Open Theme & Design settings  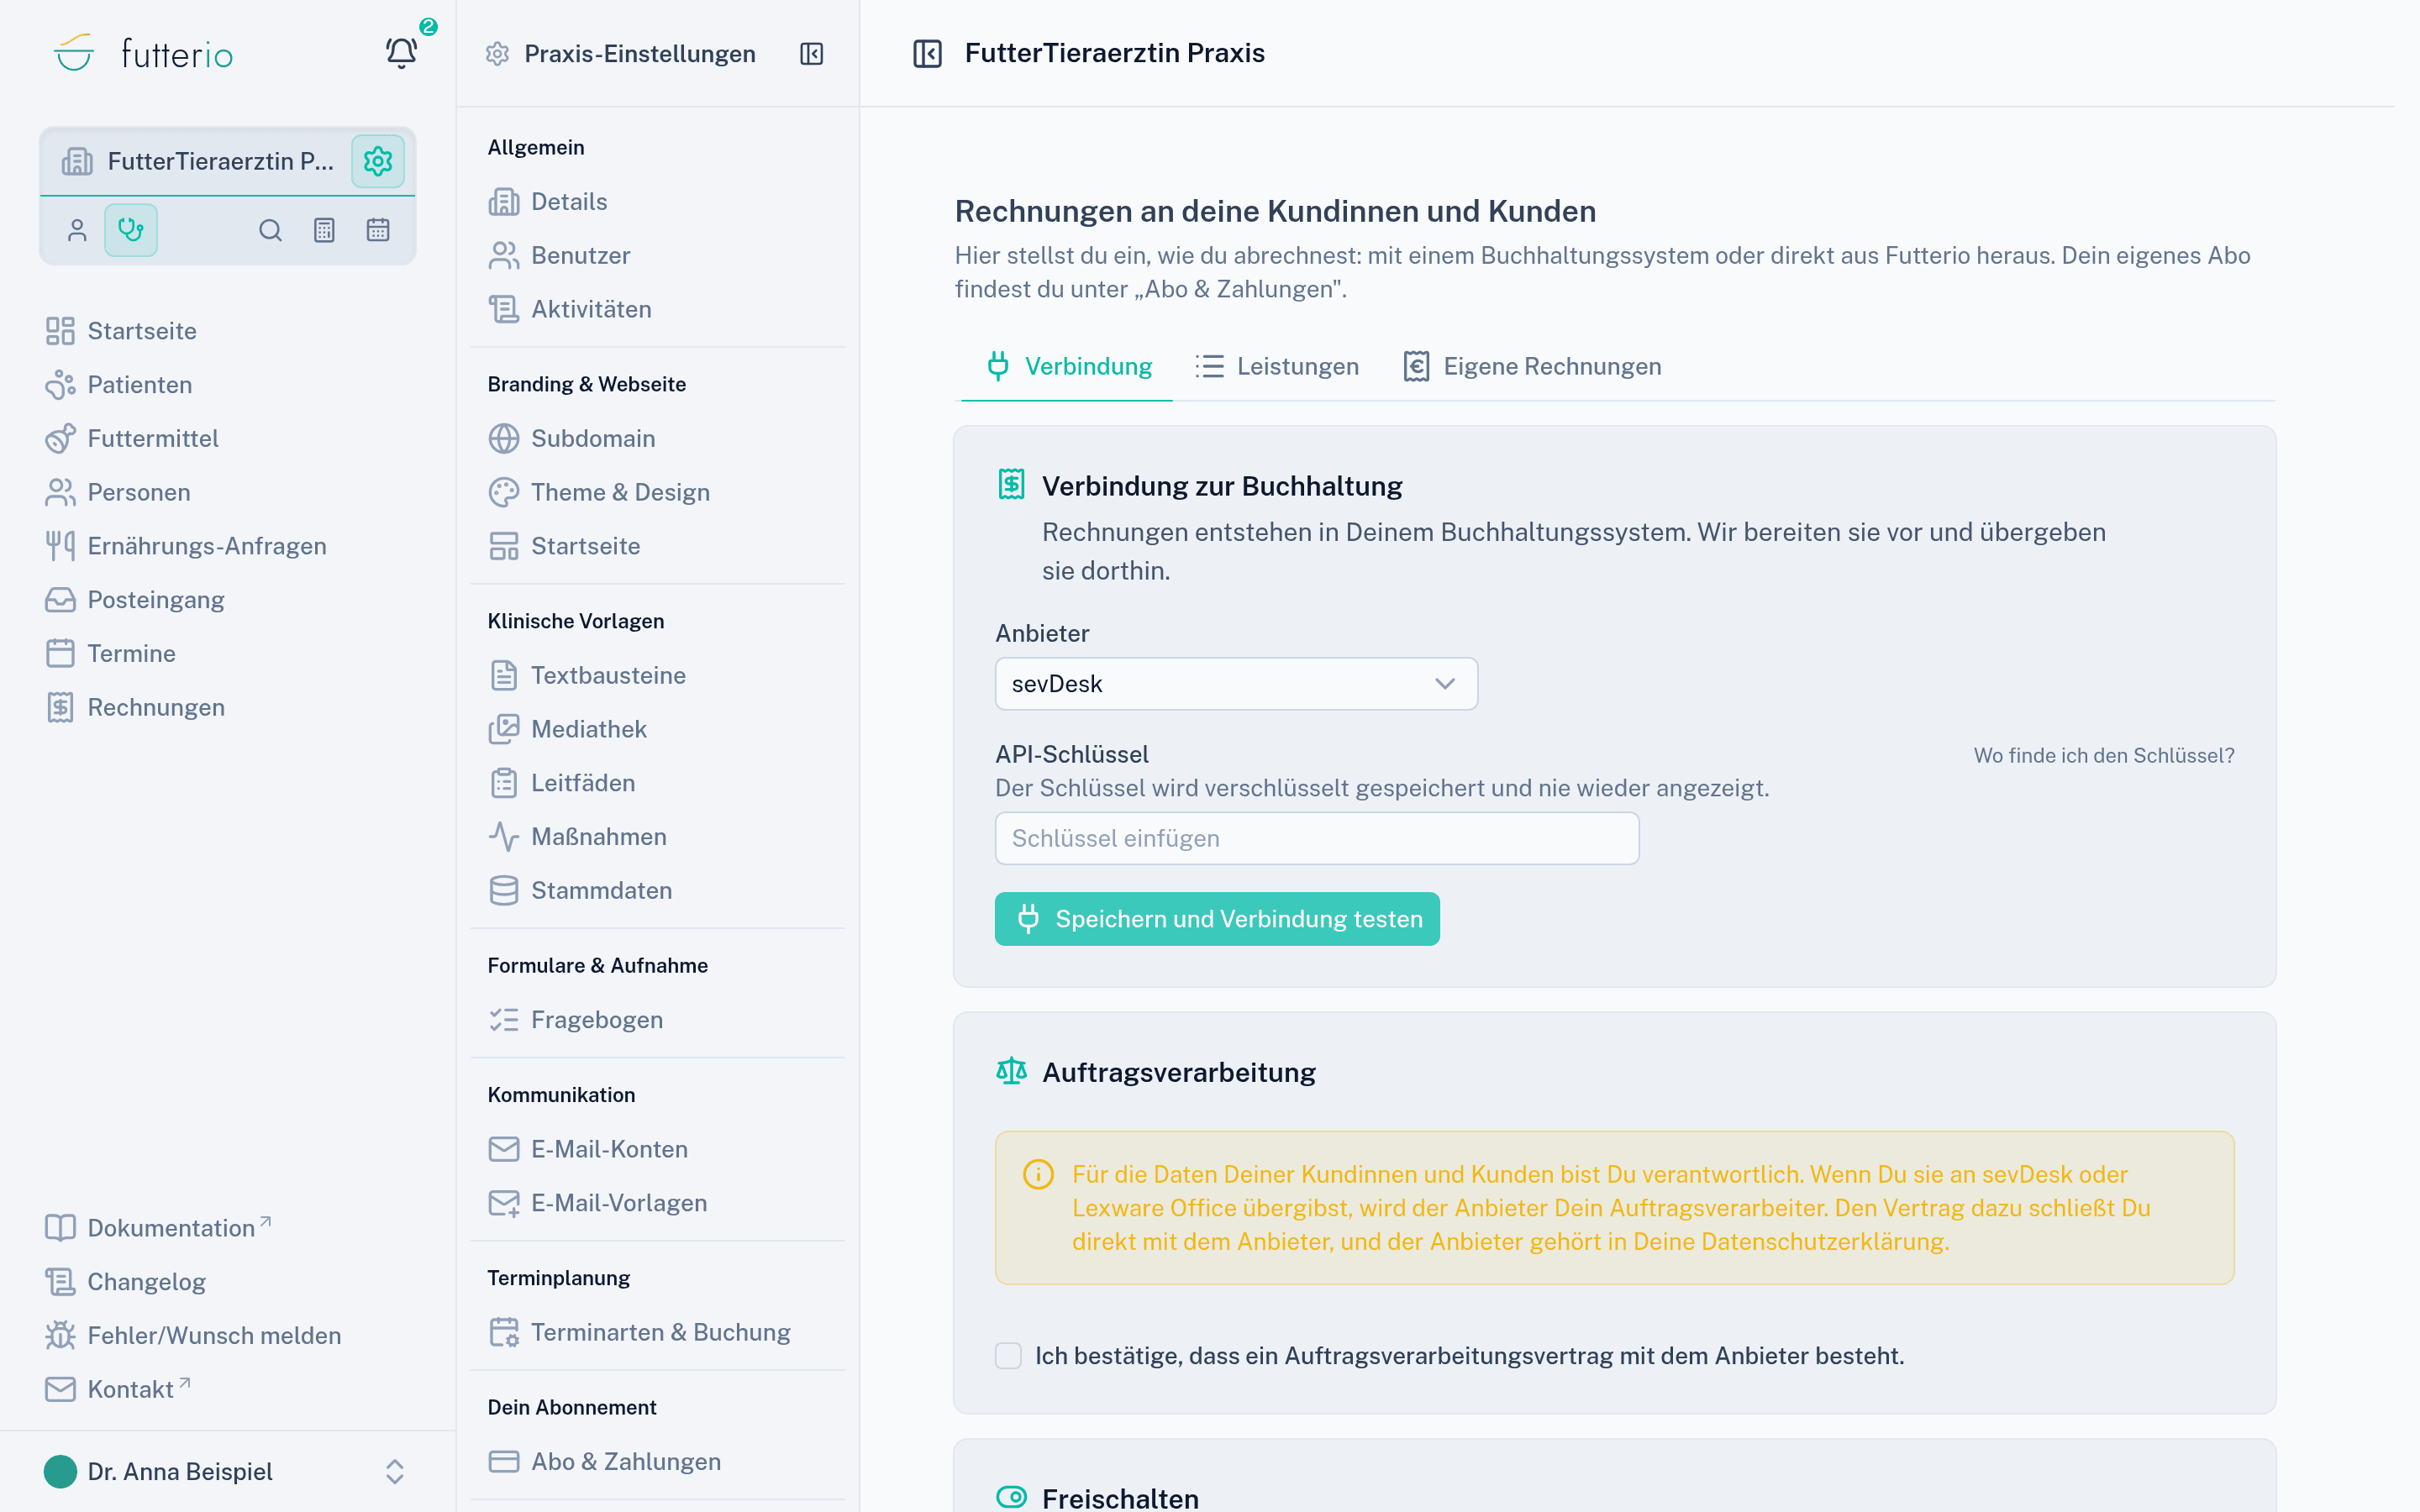click(x=600, y=492)
